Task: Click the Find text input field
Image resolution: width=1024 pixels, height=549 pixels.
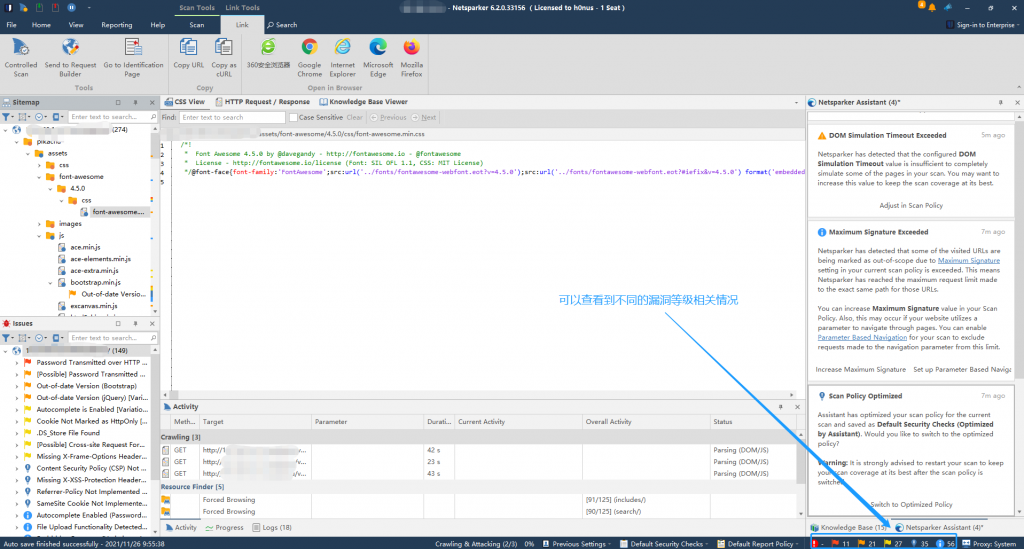Action: tap(232, 118)
